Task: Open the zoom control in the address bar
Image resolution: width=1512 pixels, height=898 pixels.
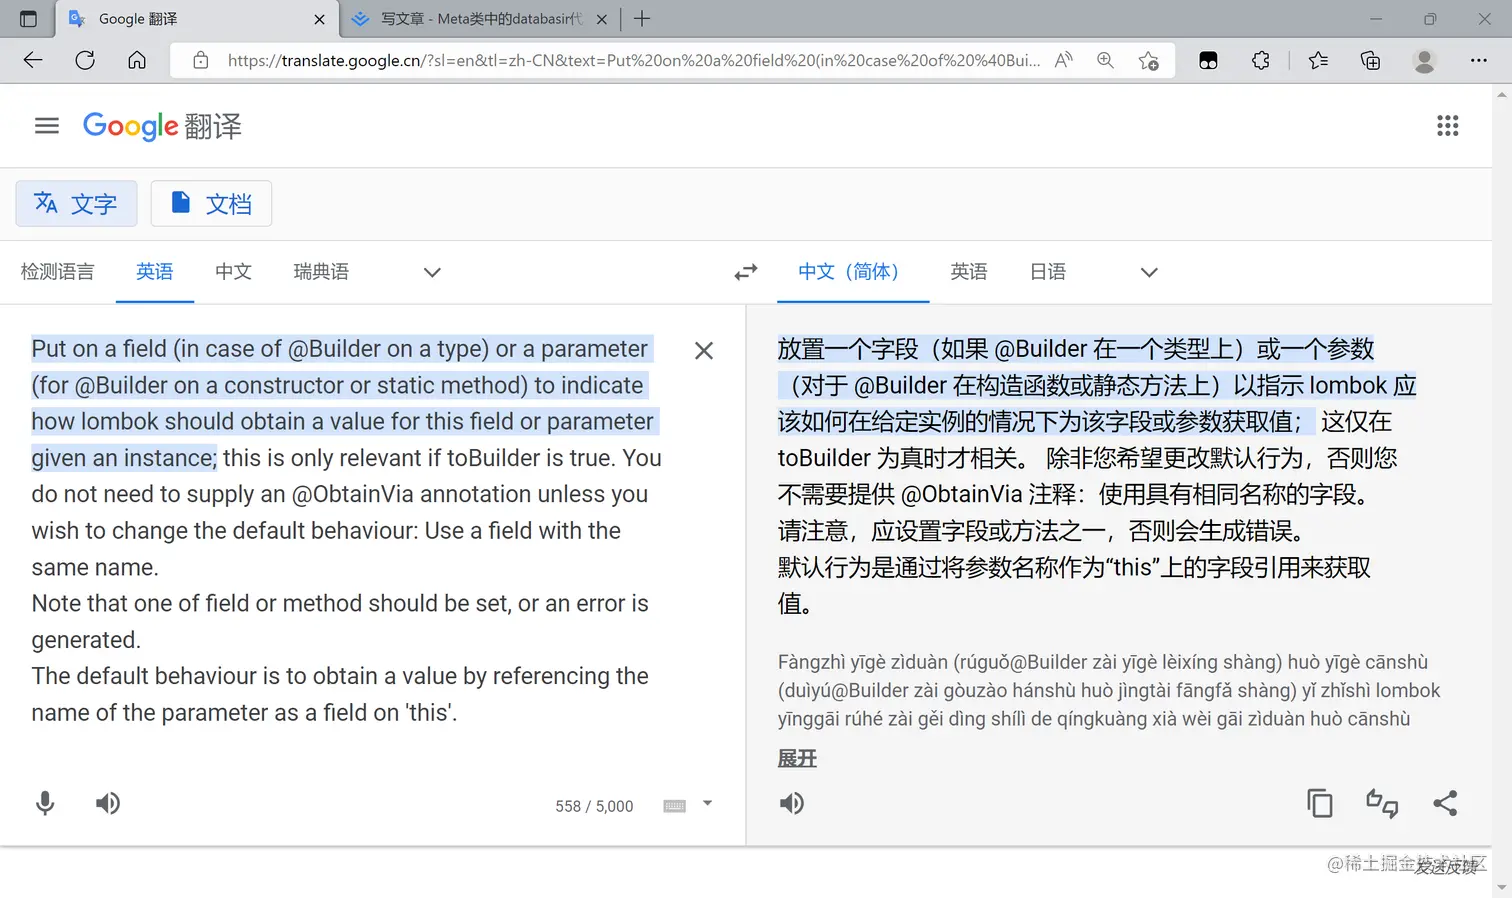Action: point(1105,60)
